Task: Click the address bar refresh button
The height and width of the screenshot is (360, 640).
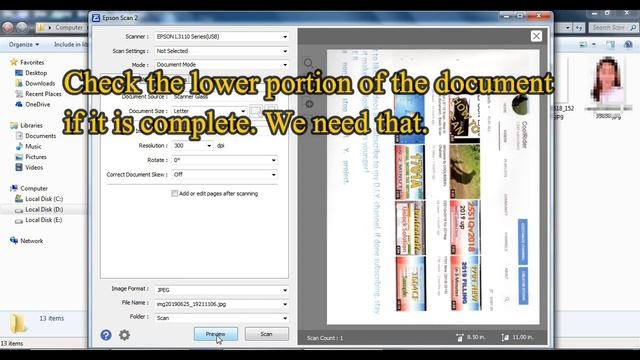Action: point(579,27)
